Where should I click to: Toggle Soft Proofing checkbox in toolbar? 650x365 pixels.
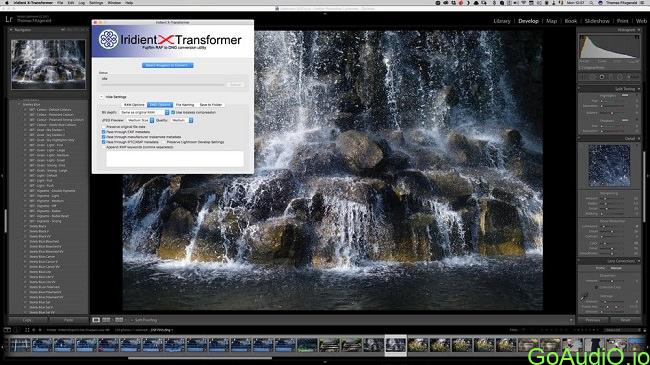tap(132, 320)
